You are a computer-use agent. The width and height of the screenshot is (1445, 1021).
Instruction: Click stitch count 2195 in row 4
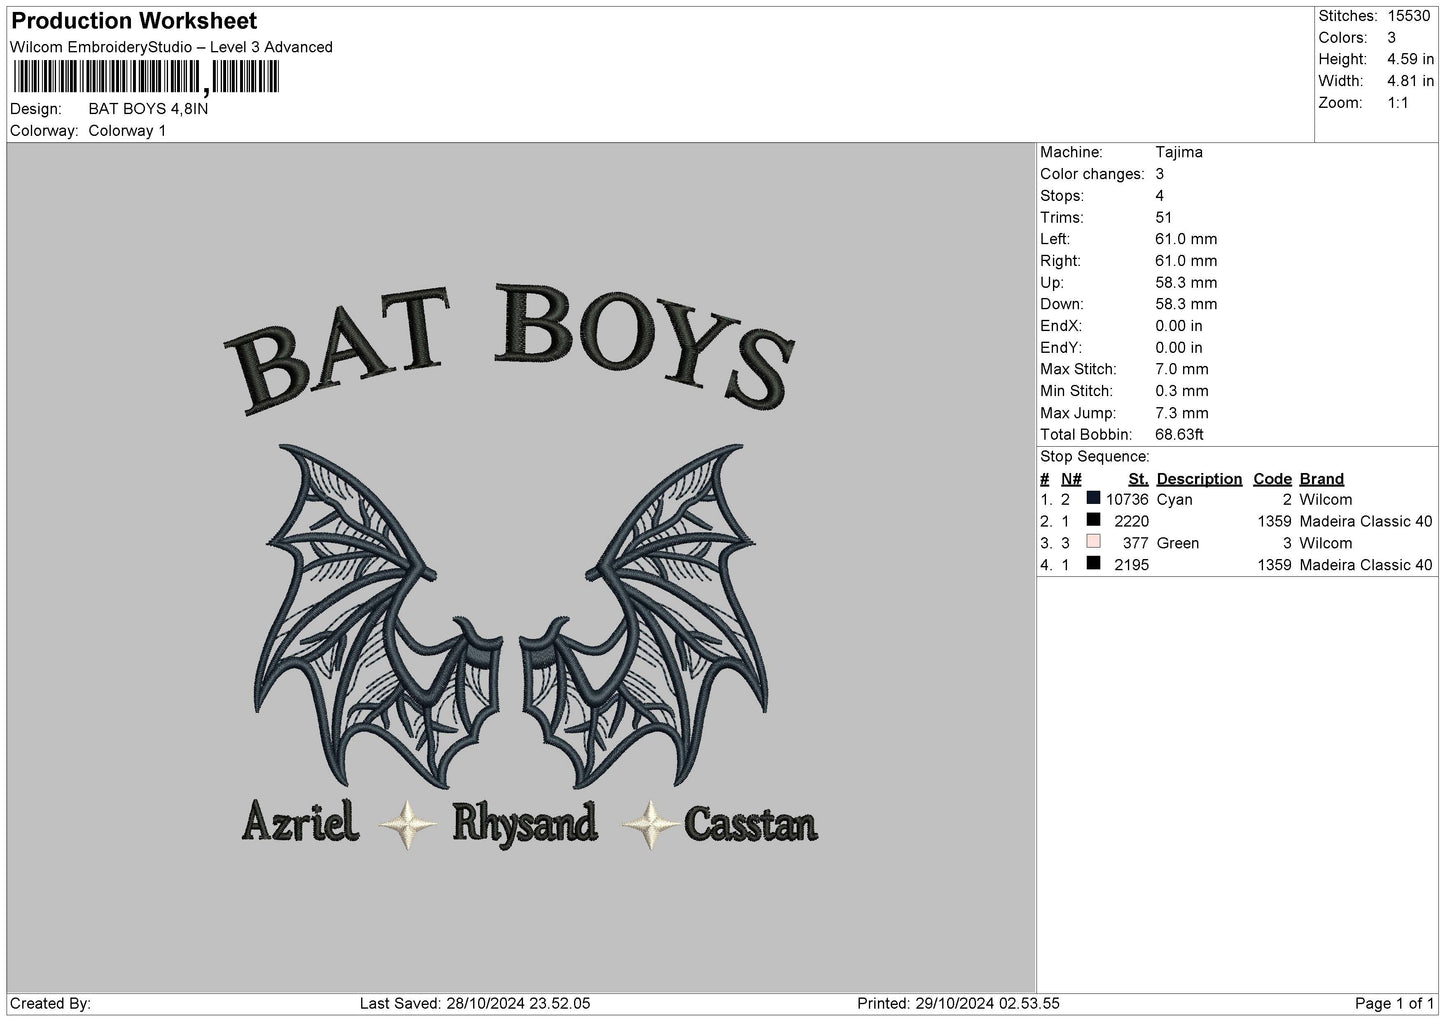click(1132, 565)
